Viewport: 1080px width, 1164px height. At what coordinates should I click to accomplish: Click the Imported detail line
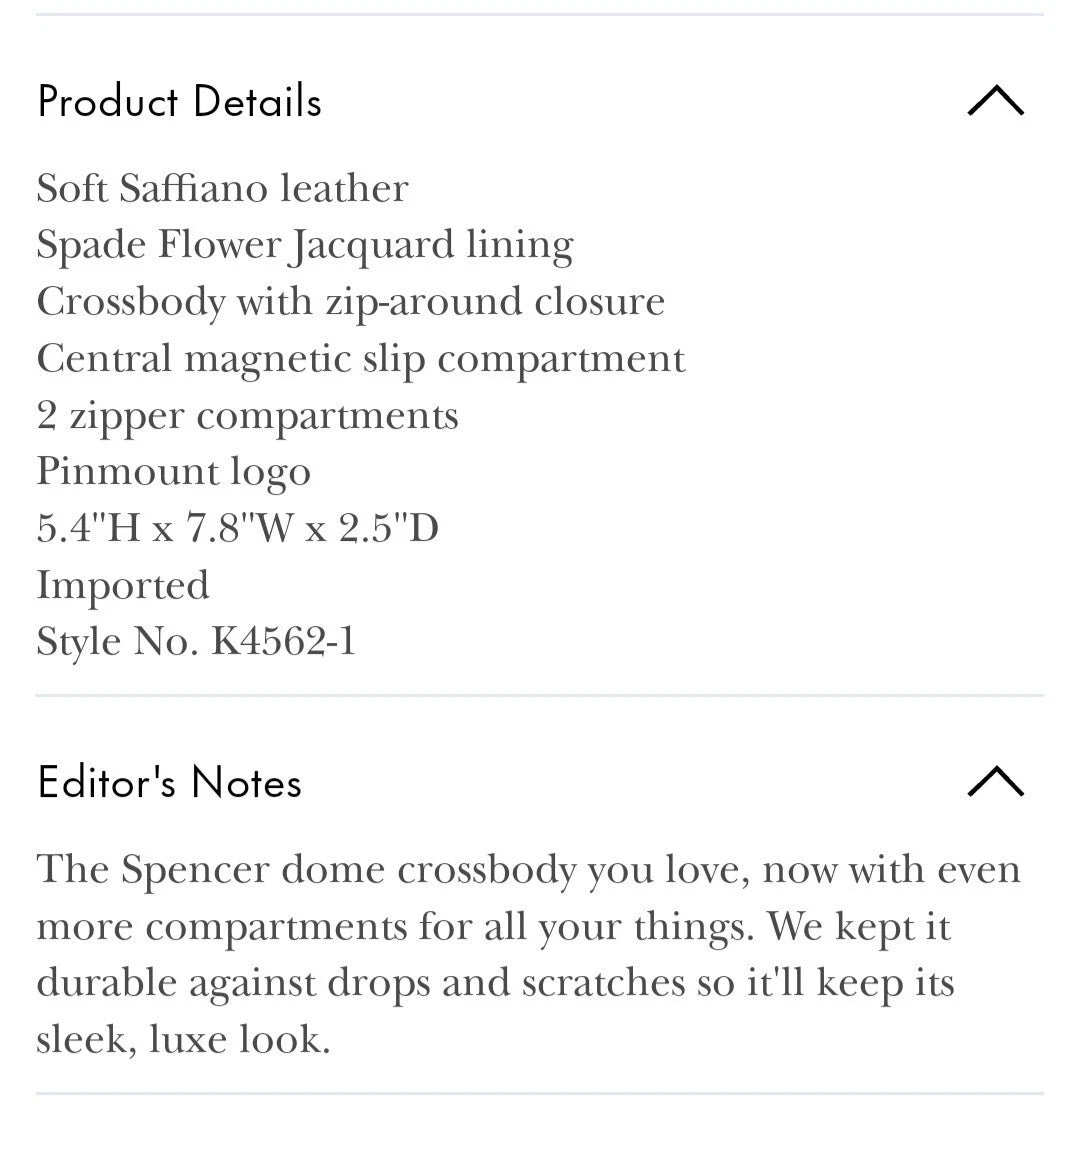[122, 586]
